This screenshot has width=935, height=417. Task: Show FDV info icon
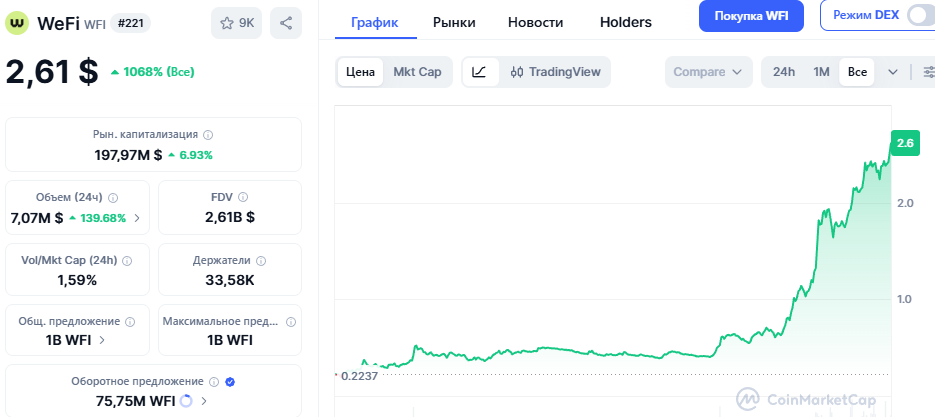[243, 197]
